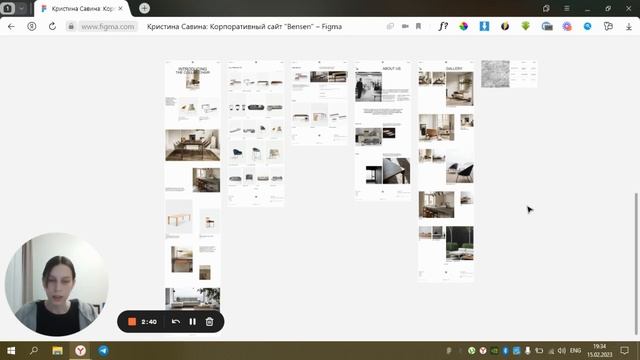The height and width of the screenshot is (360, 640).
Task: Expand the tab group dropdown arrow
Action: coord(21,8)
